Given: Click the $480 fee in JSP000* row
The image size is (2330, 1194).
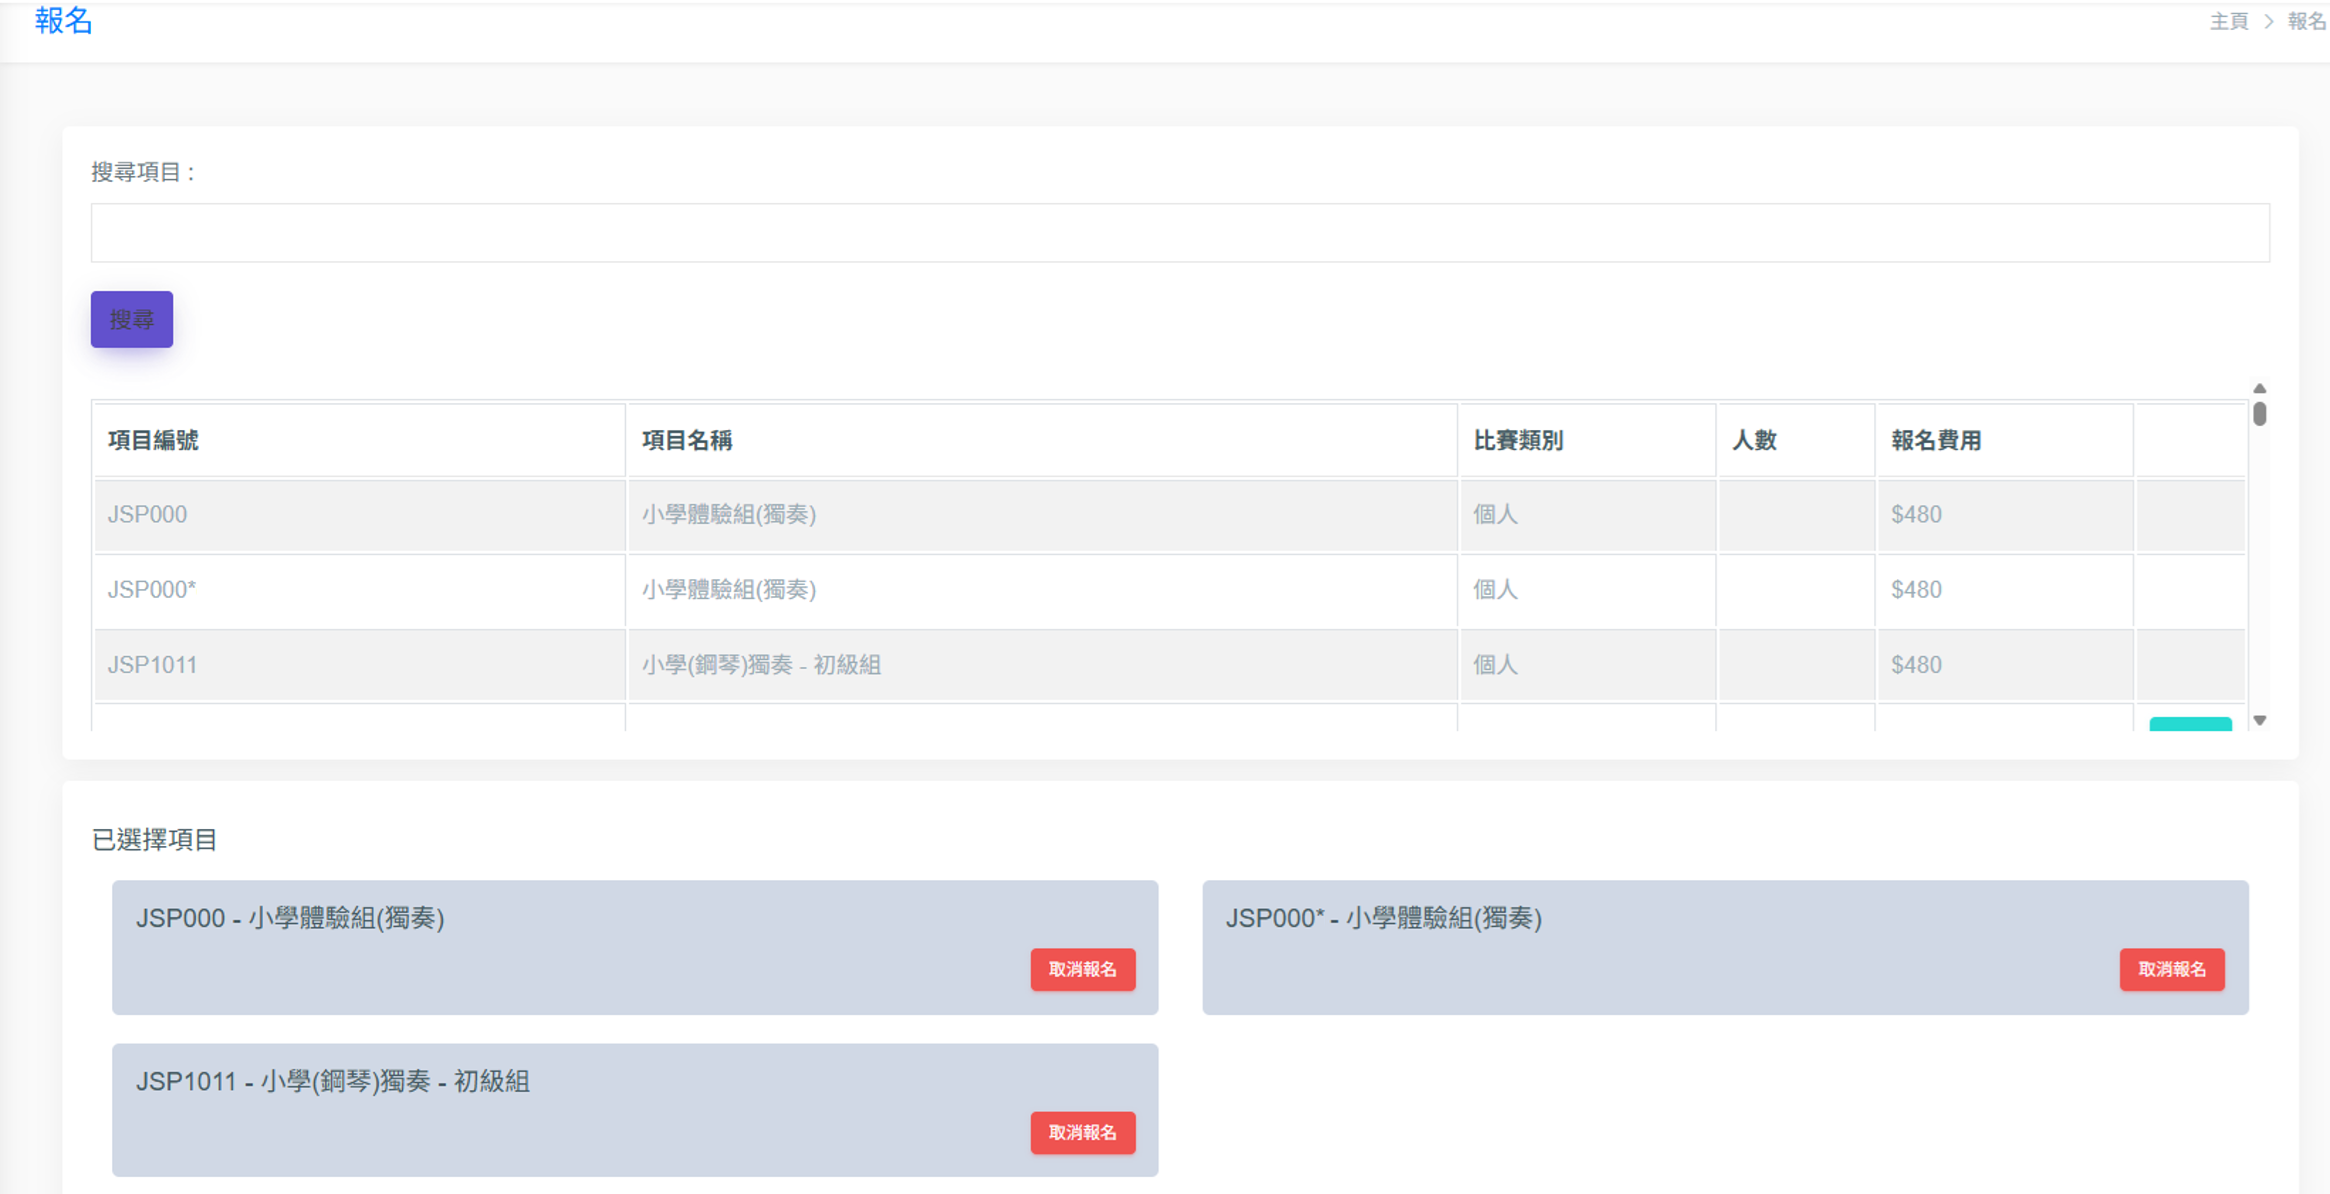Looking at the screenshot, I should click(x=1916, y=590).
